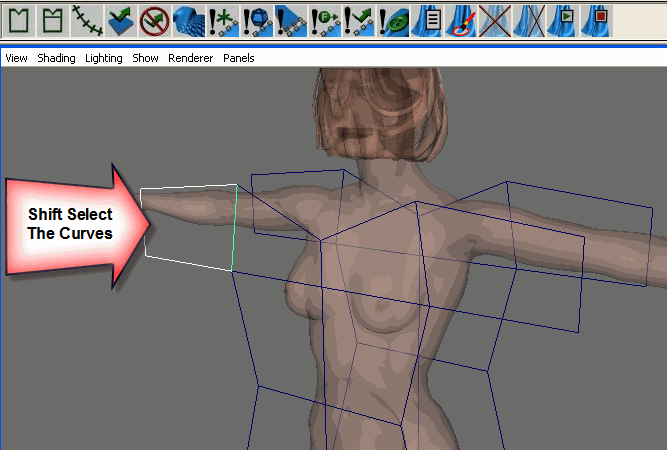
Task: Open the Panels menu
Action: pyautogui.click(x=238, y=58)
